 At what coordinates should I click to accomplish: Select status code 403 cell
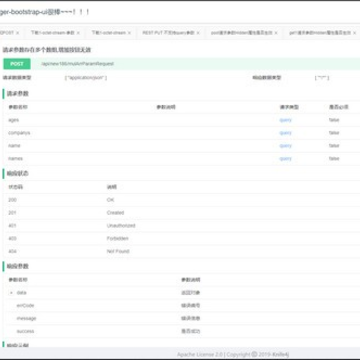click(x=12, y=238)
